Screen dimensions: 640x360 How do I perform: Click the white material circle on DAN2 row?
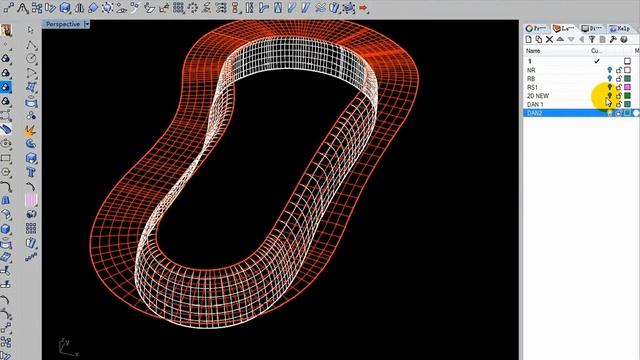point(636,113)
